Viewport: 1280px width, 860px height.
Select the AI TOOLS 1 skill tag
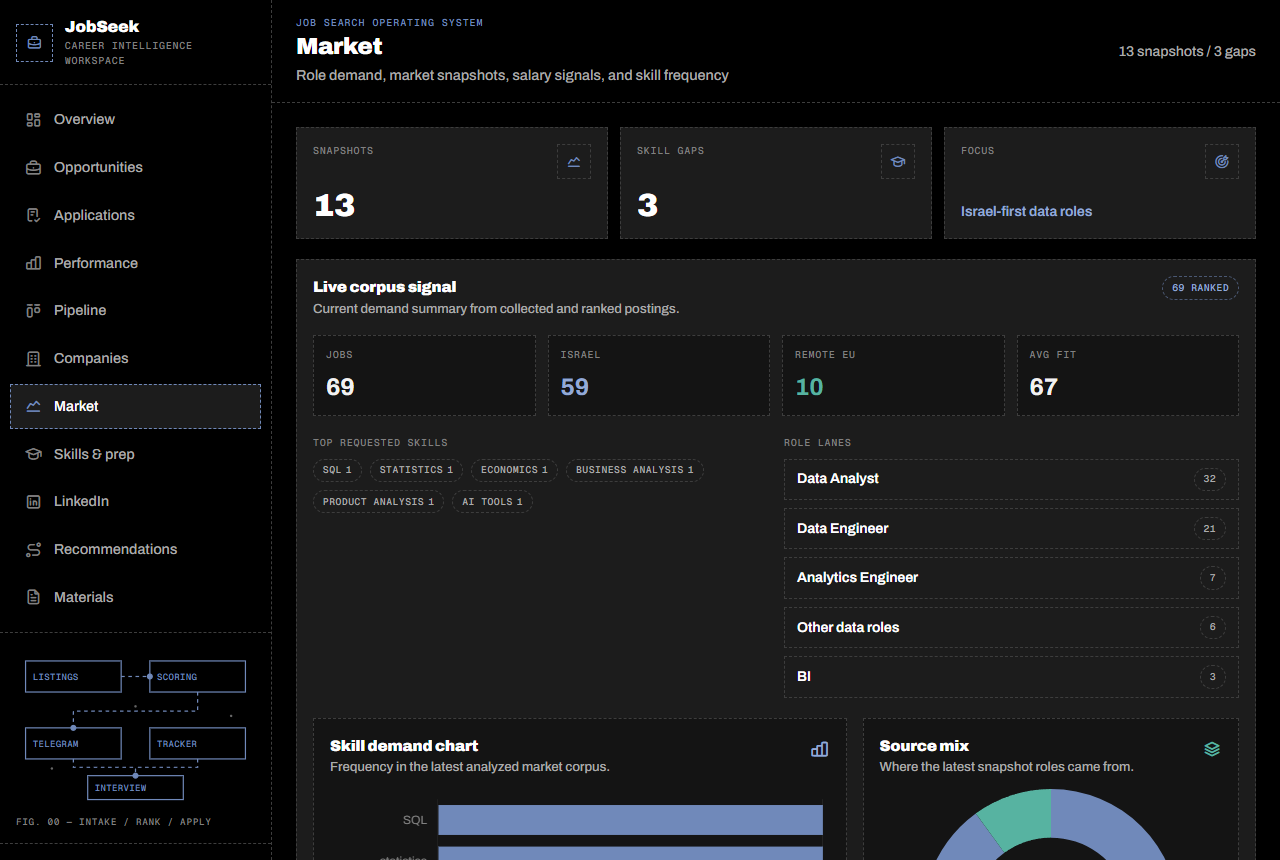[492, 502]
